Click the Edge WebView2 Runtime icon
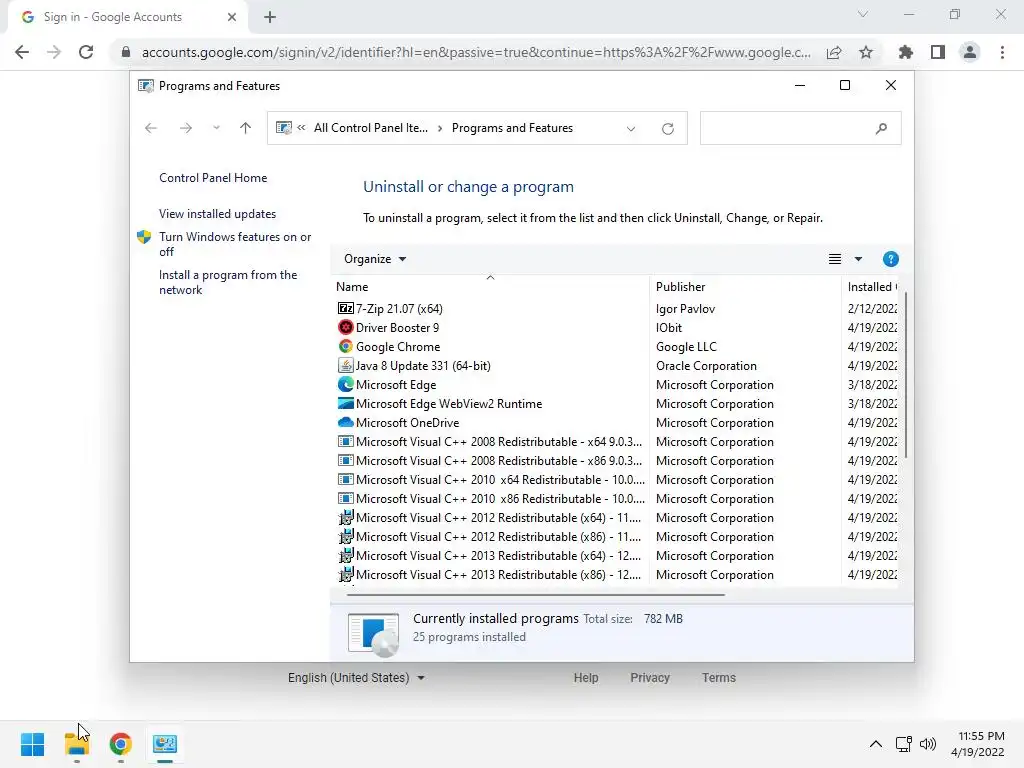The height and width of the screenshot is (768, 1024). [345, 403]
